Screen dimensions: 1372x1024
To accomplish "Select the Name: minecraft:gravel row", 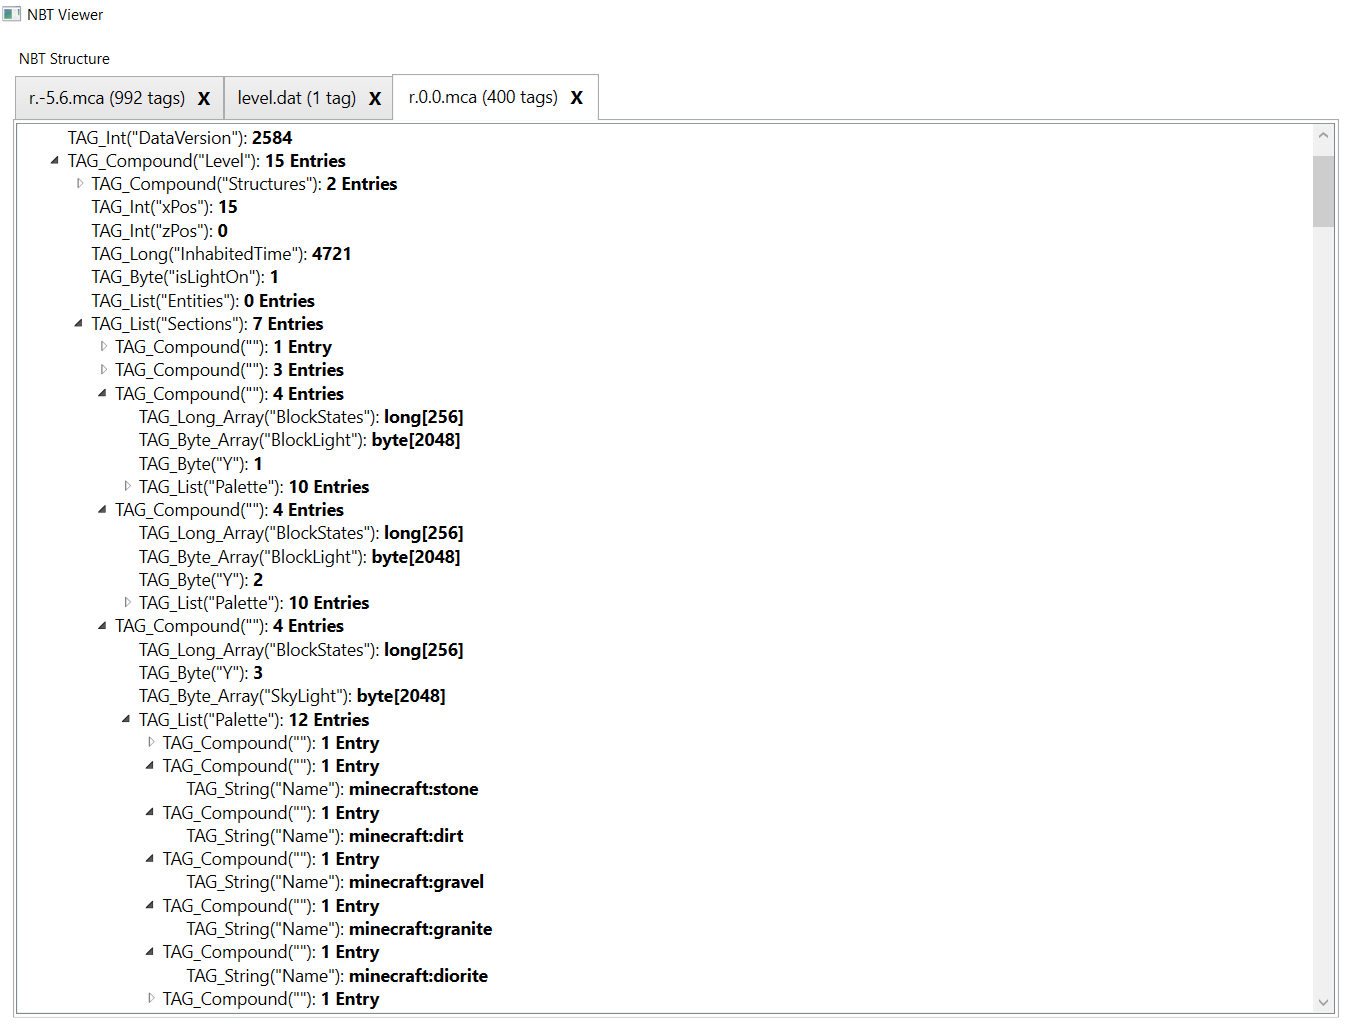I will pos(336,882).
